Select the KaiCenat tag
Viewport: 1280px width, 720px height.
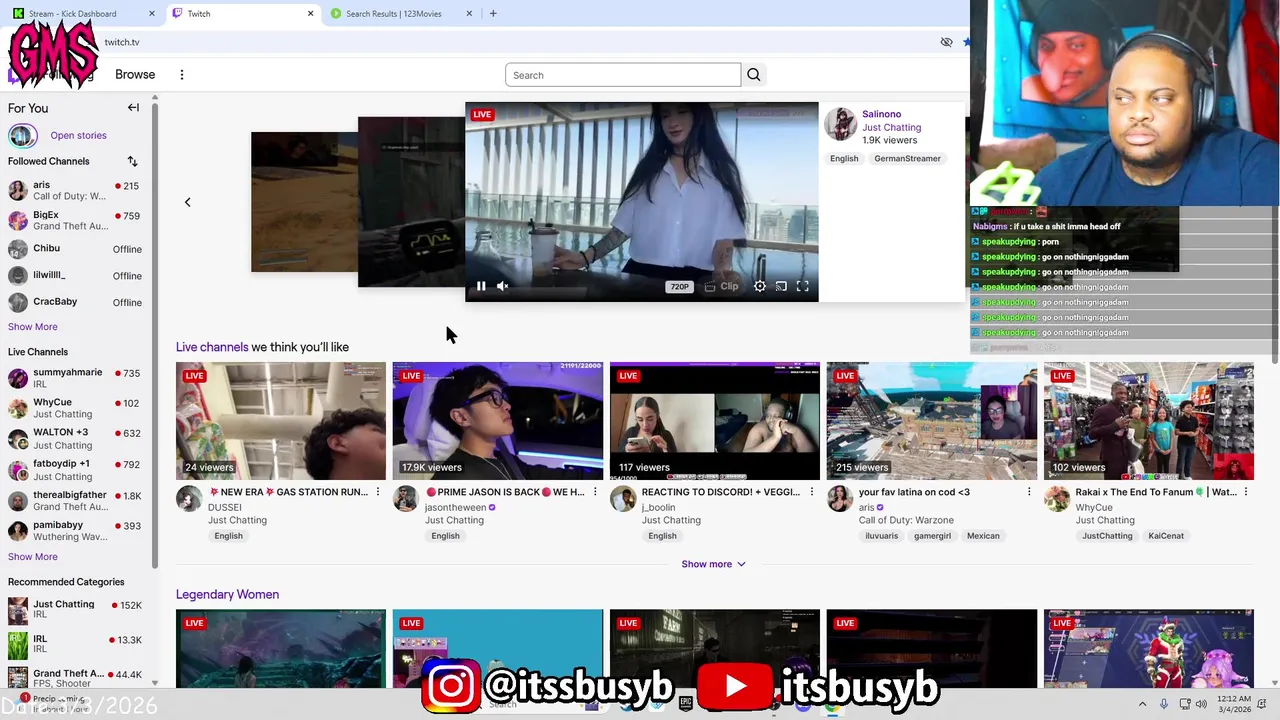pyautogui.click(x=1166, y=536)
